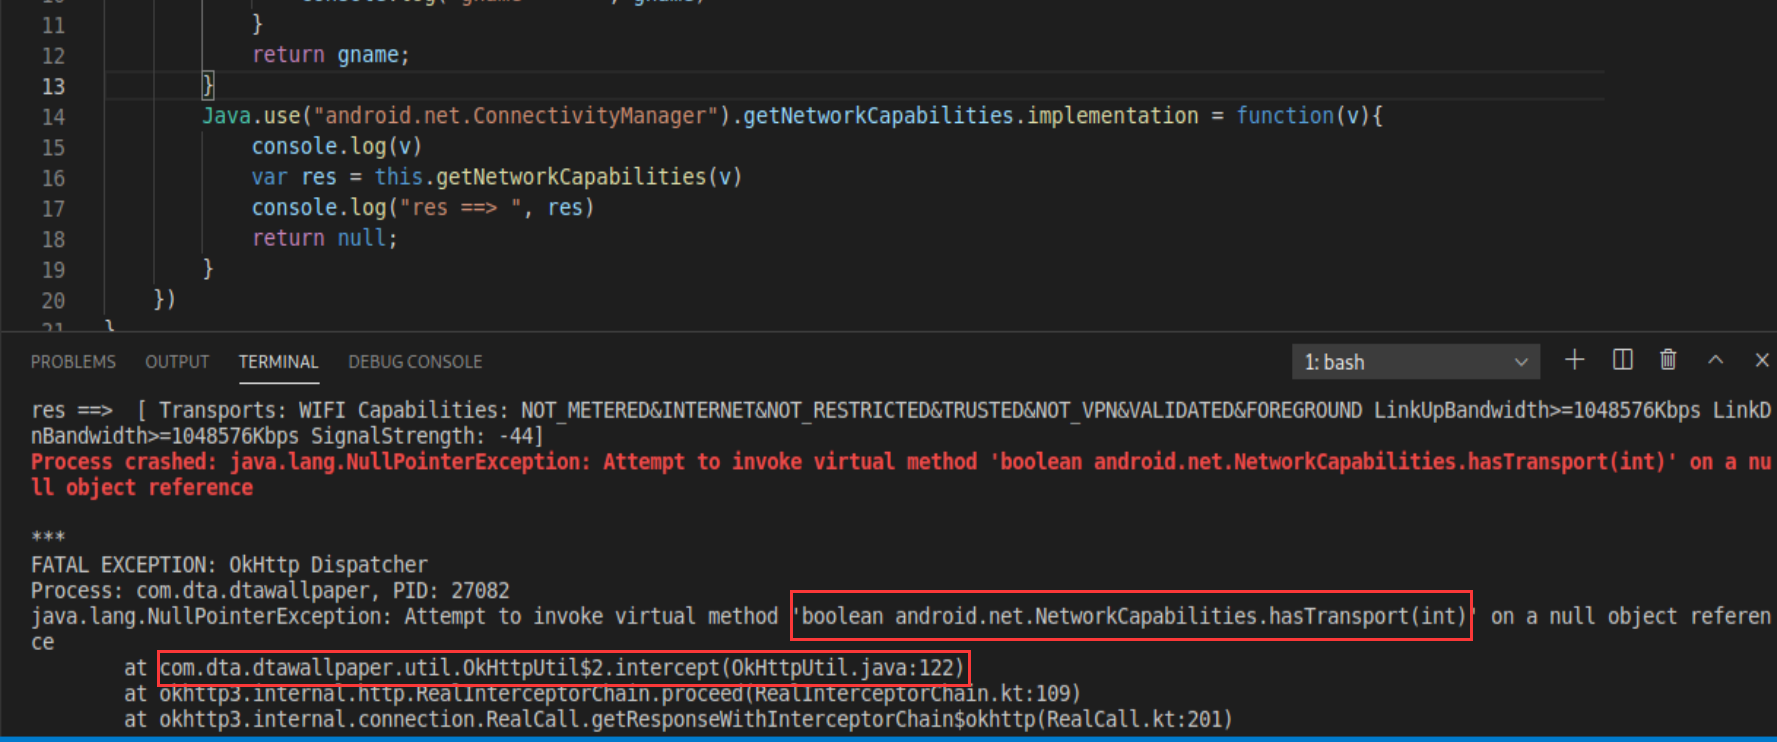This screenshot has width=1777, height=742.
Task: Select the TERMINAL tab
Action: pos(278,362)
